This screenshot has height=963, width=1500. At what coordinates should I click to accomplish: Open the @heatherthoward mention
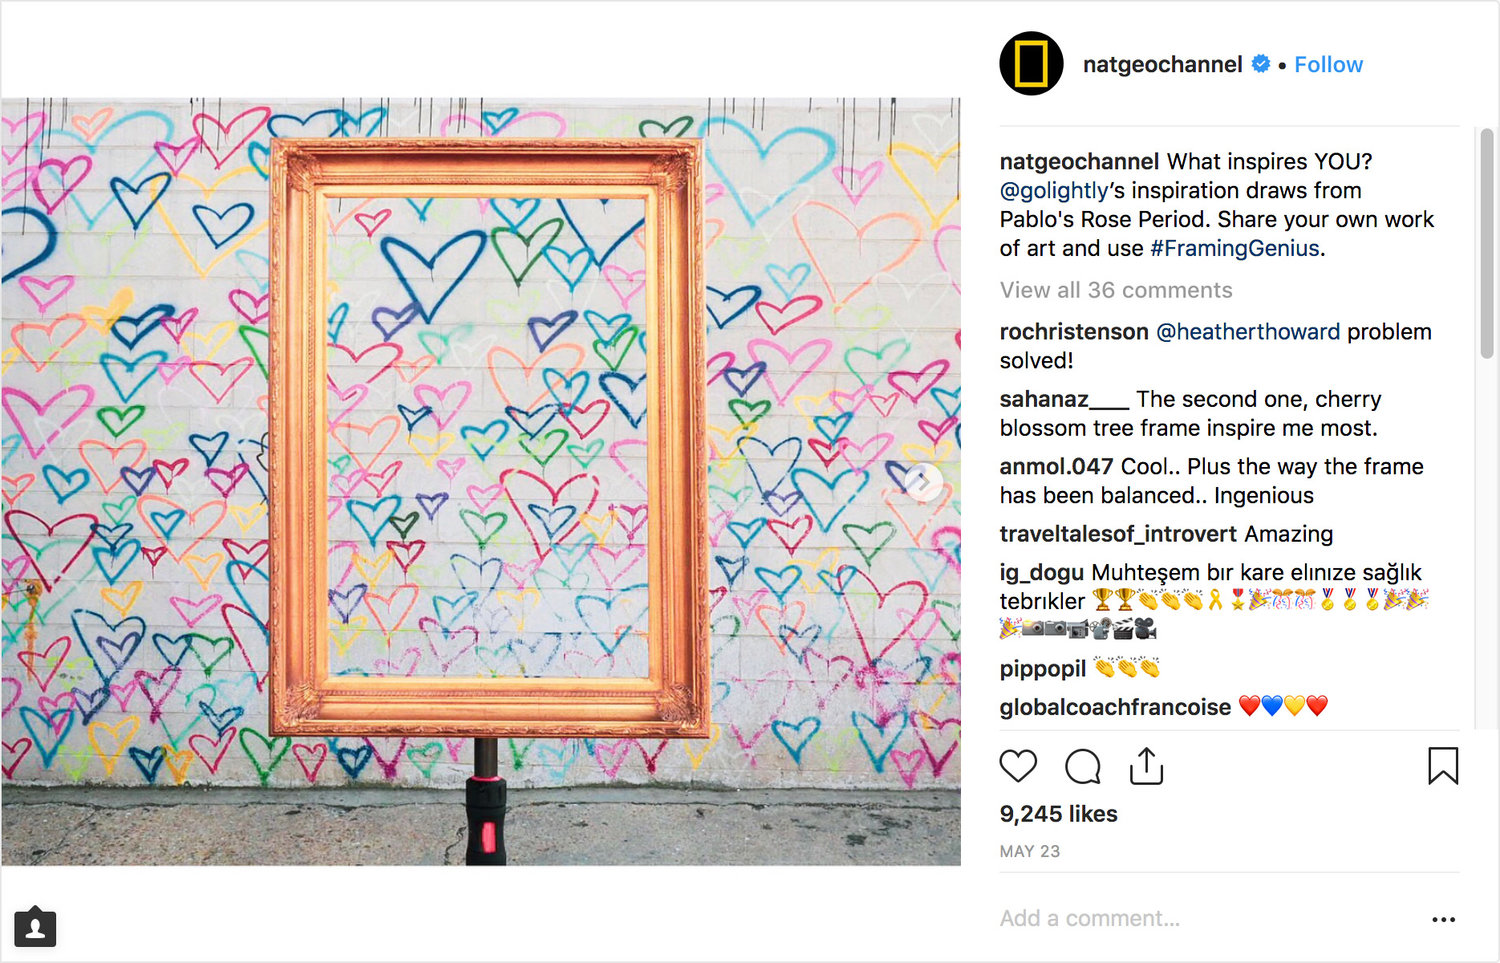pos(1247,331)
